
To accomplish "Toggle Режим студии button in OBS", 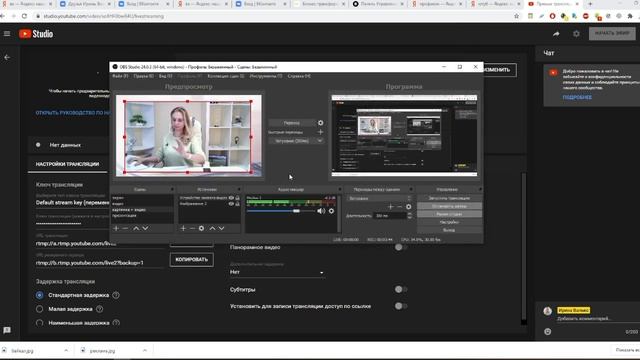I will point(449,214).
